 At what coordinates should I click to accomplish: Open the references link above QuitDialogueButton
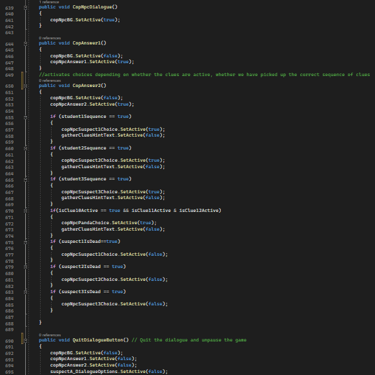tap(50, 335)
